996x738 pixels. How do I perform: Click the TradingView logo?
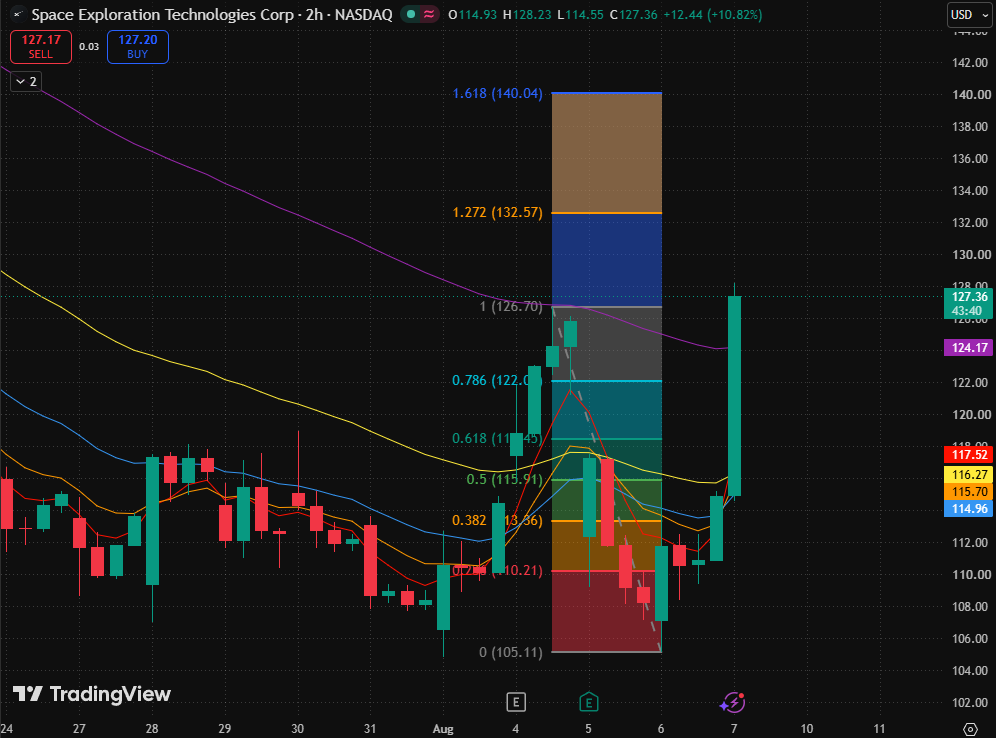click(x=91, y=694)
